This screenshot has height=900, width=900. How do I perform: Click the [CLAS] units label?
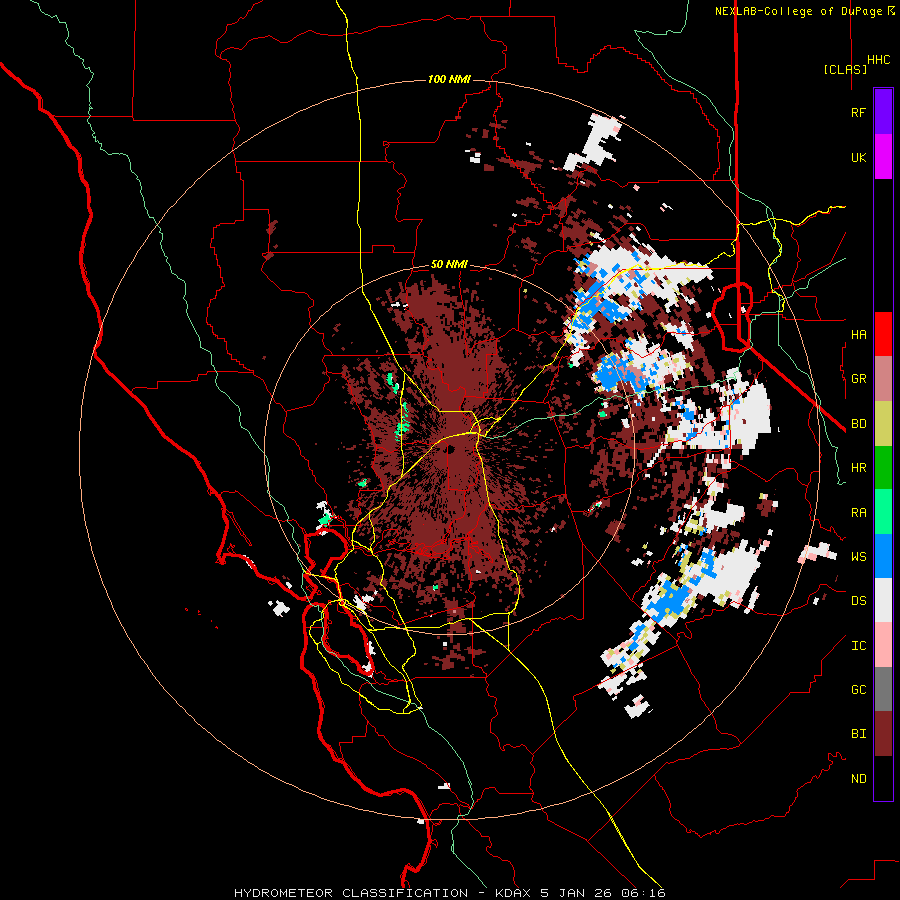tap(845, 69)
